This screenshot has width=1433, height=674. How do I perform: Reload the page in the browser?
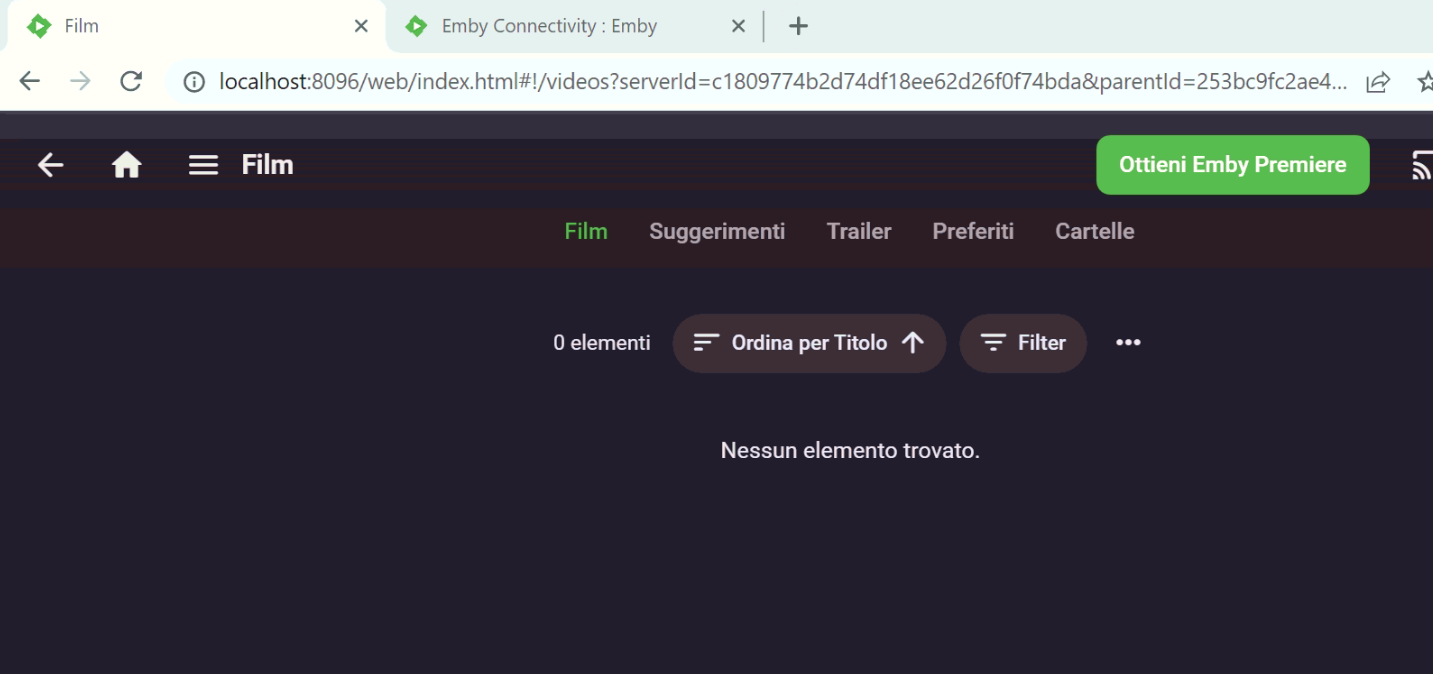tap(131, 82)
